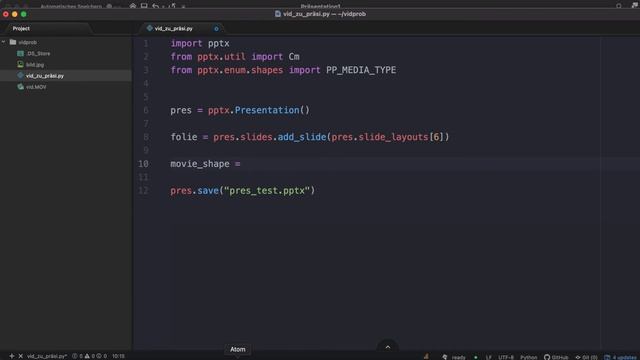Change the Python grammar selector
Image resolution: width=640 pixels, height=360 pixels.
(x=529, y=357)
